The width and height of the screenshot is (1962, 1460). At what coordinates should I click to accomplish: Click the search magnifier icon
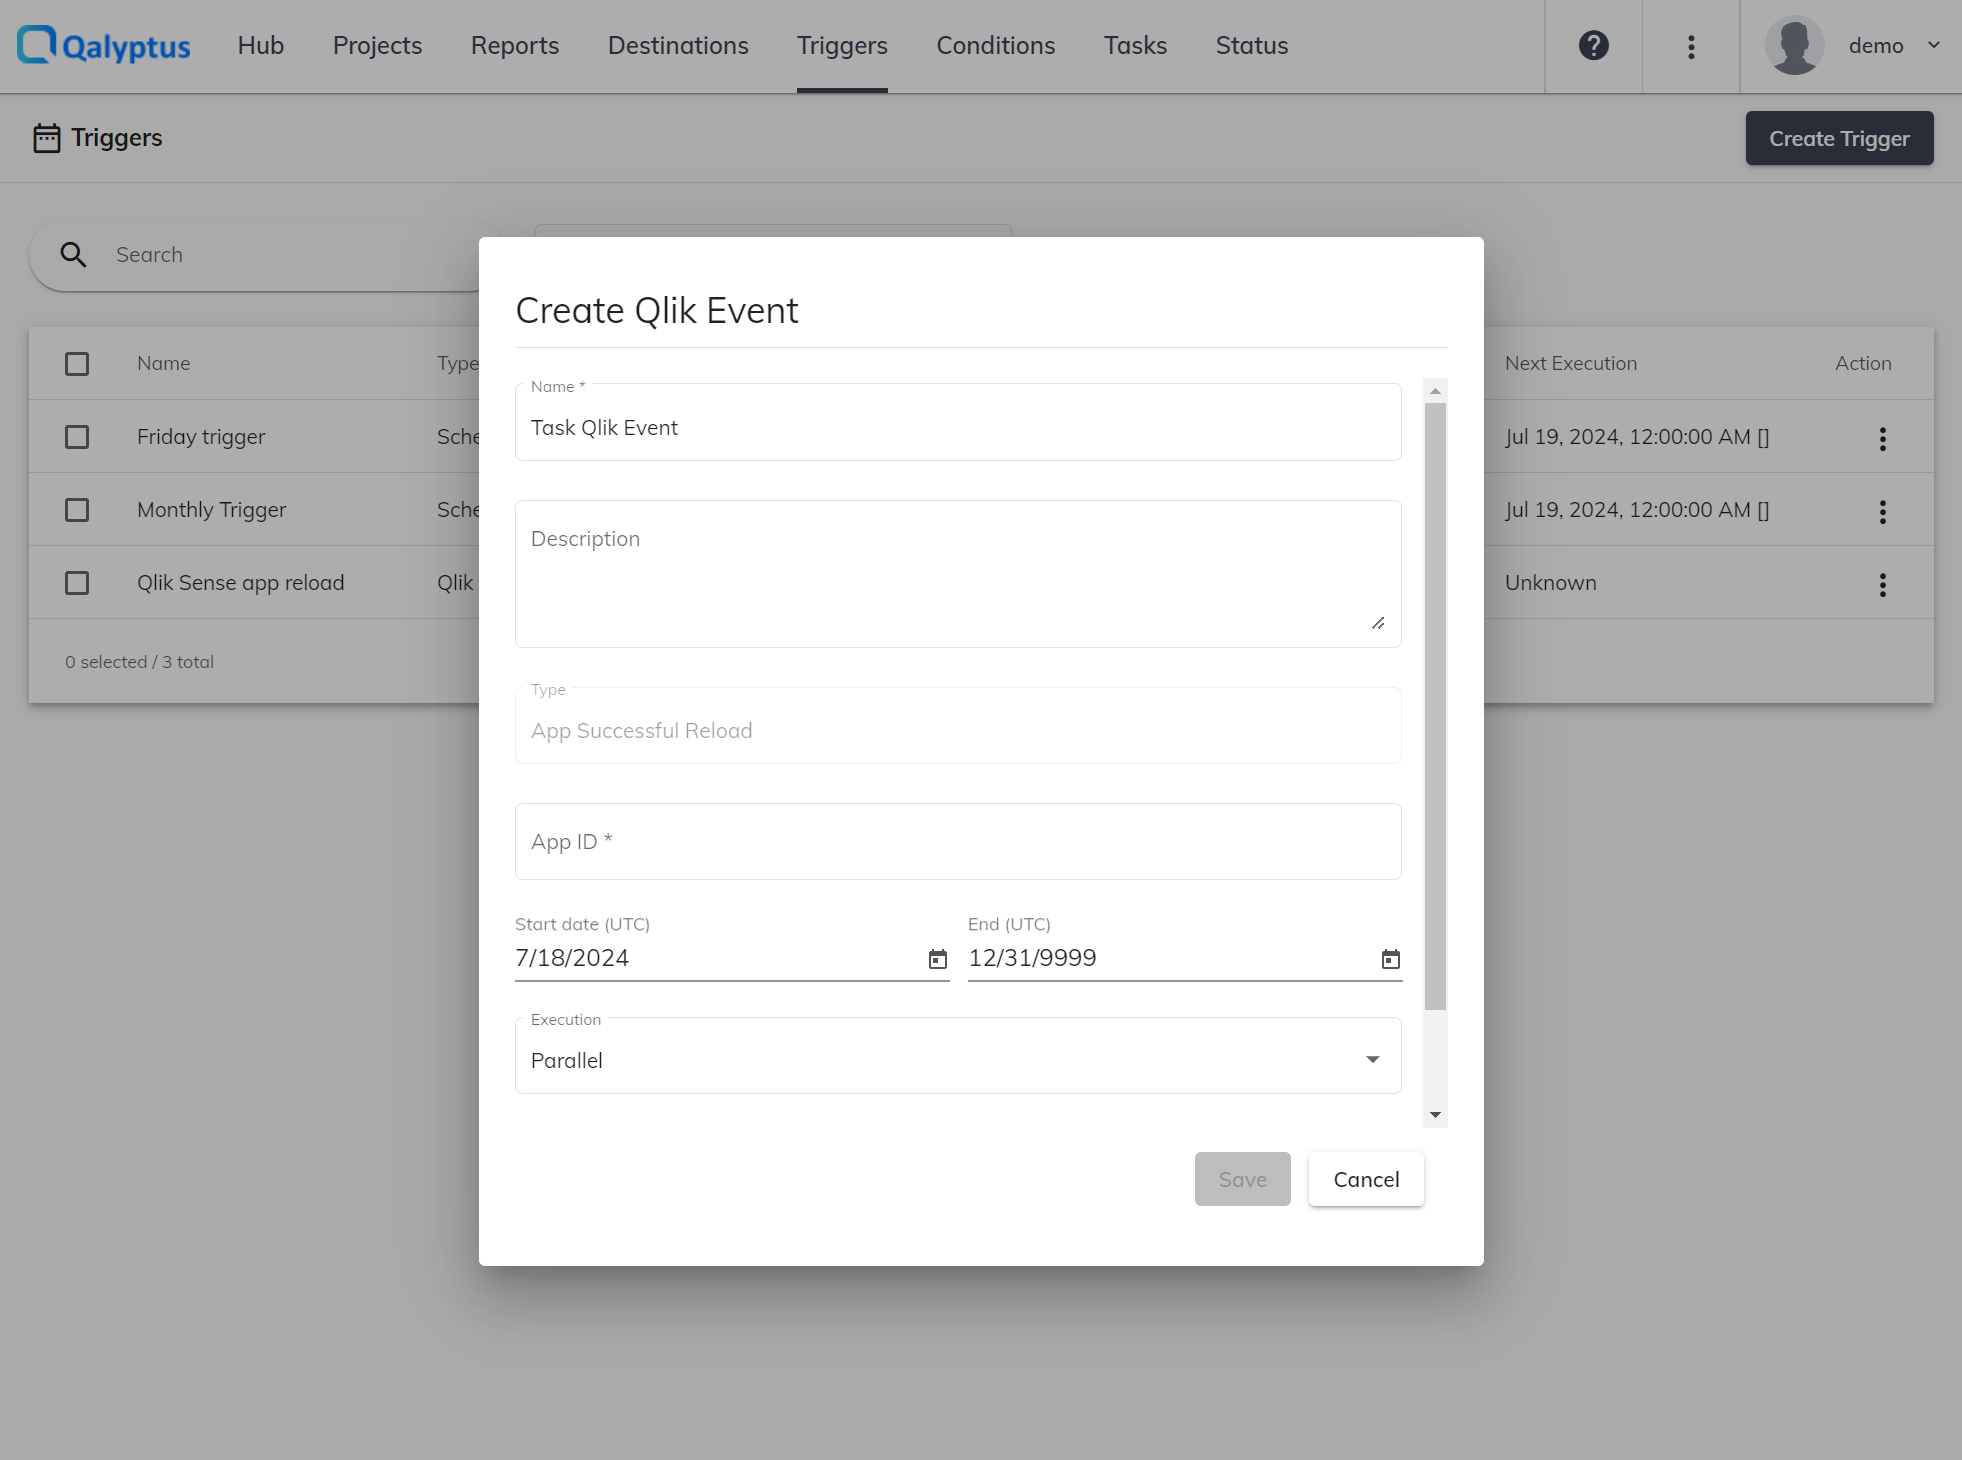(x=73, y=255)
